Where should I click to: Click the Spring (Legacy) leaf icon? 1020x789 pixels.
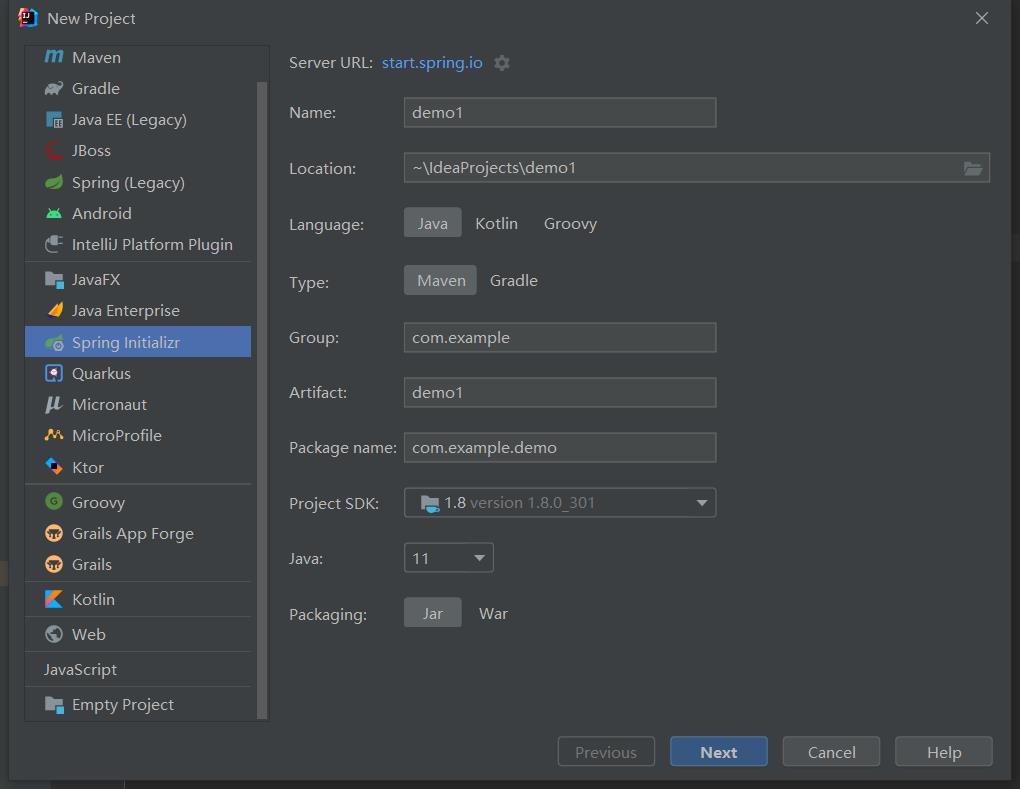click(54, 182)
